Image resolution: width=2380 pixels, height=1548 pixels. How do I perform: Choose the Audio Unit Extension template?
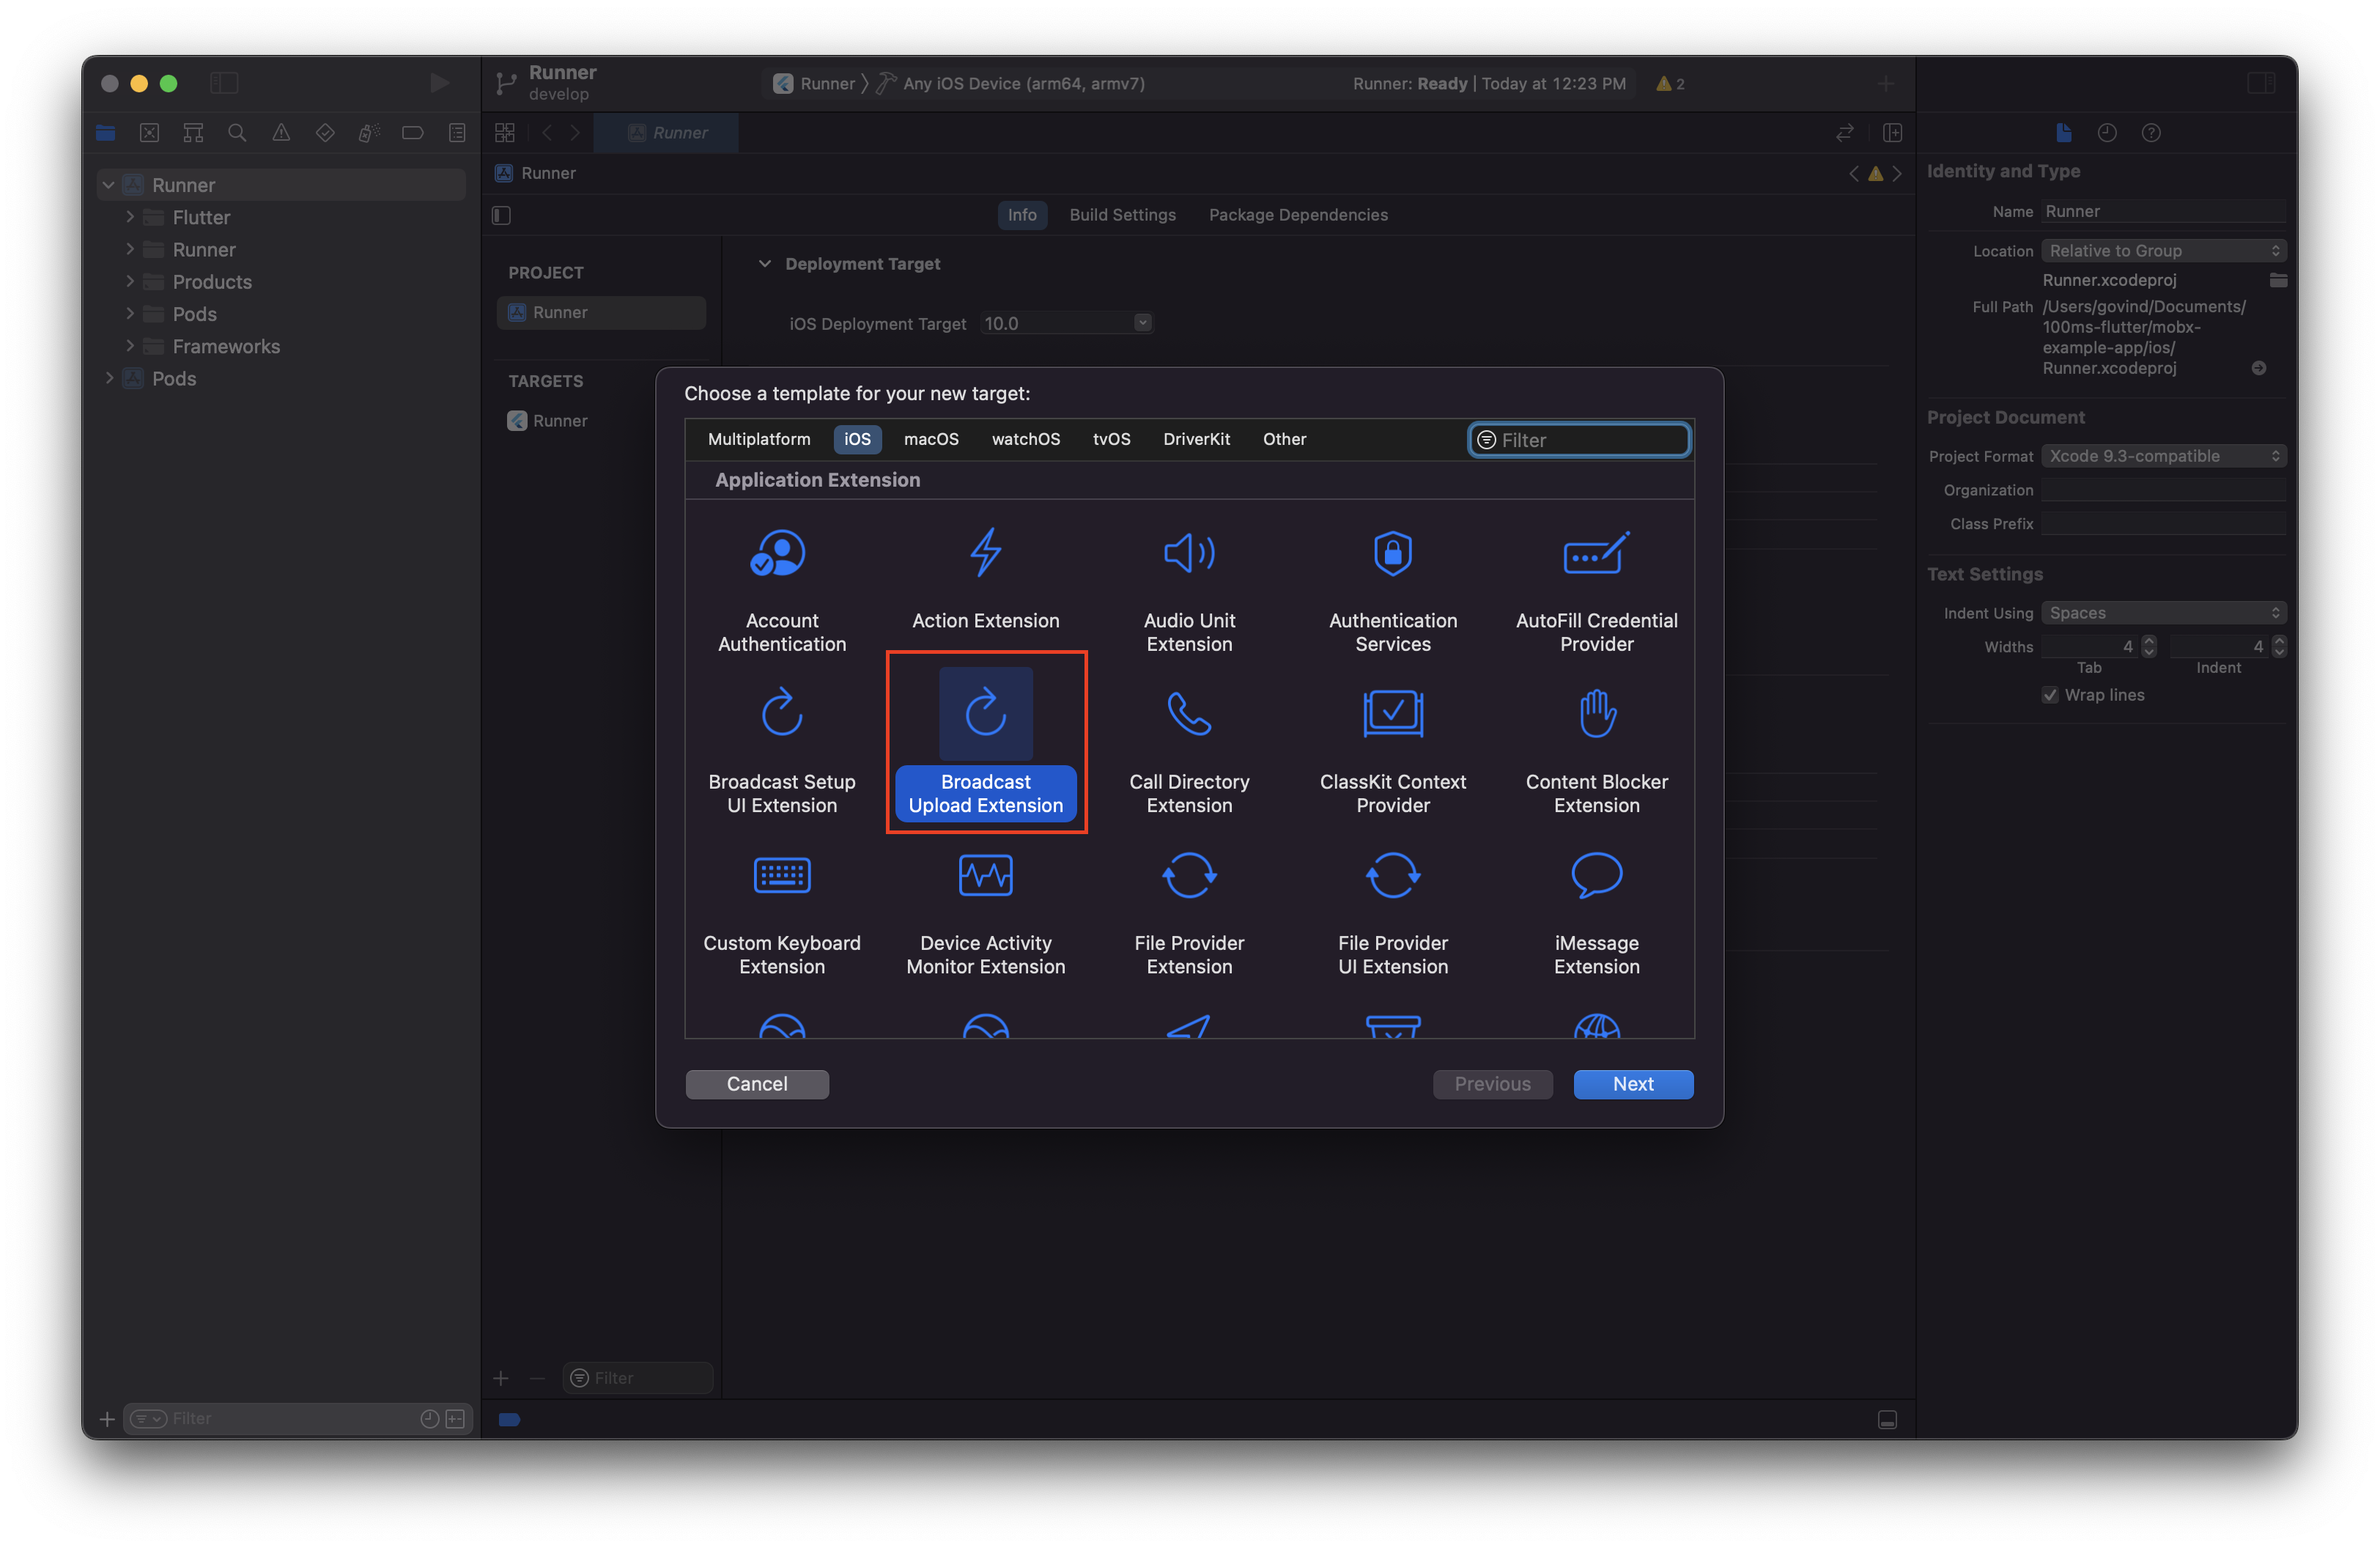point(1189,553)
